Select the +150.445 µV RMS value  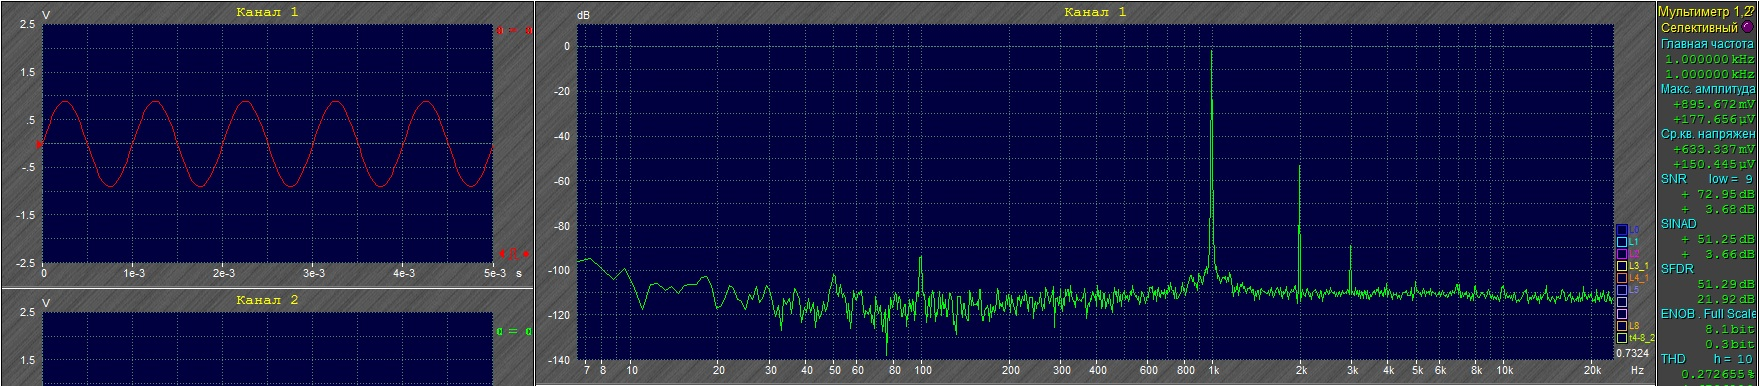pyautogui.click(x=1713, y=163)
